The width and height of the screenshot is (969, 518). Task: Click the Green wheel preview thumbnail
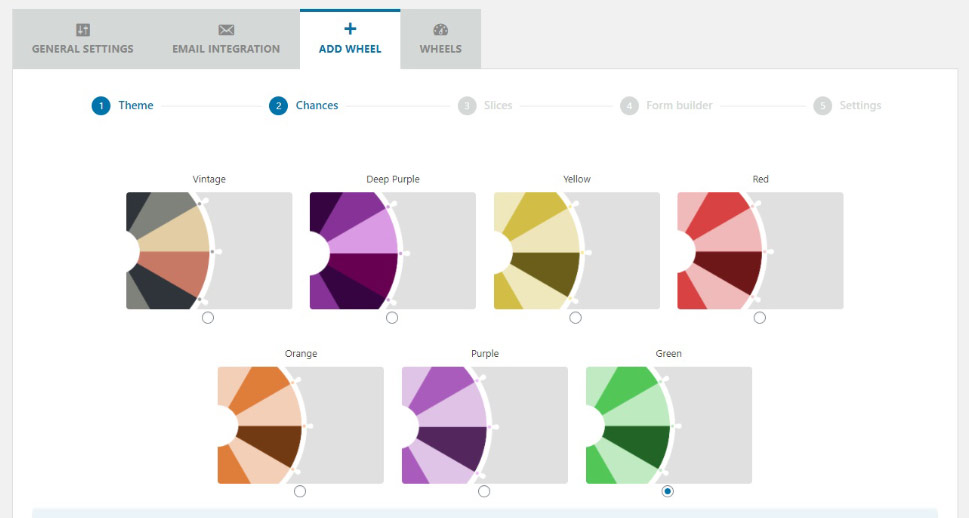(x=669, y=425)
